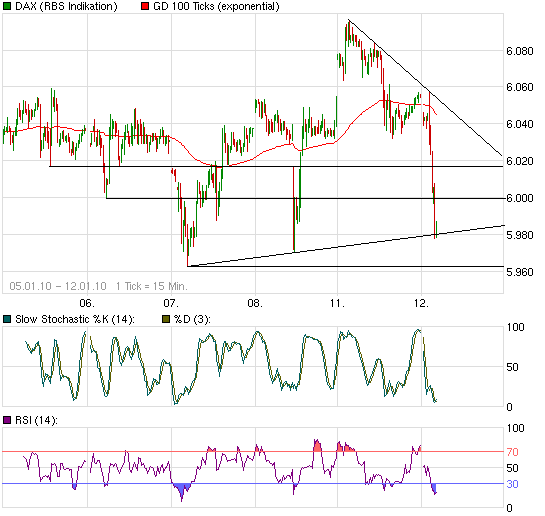Click the Stochastic axis 100 label

[515, 327]
